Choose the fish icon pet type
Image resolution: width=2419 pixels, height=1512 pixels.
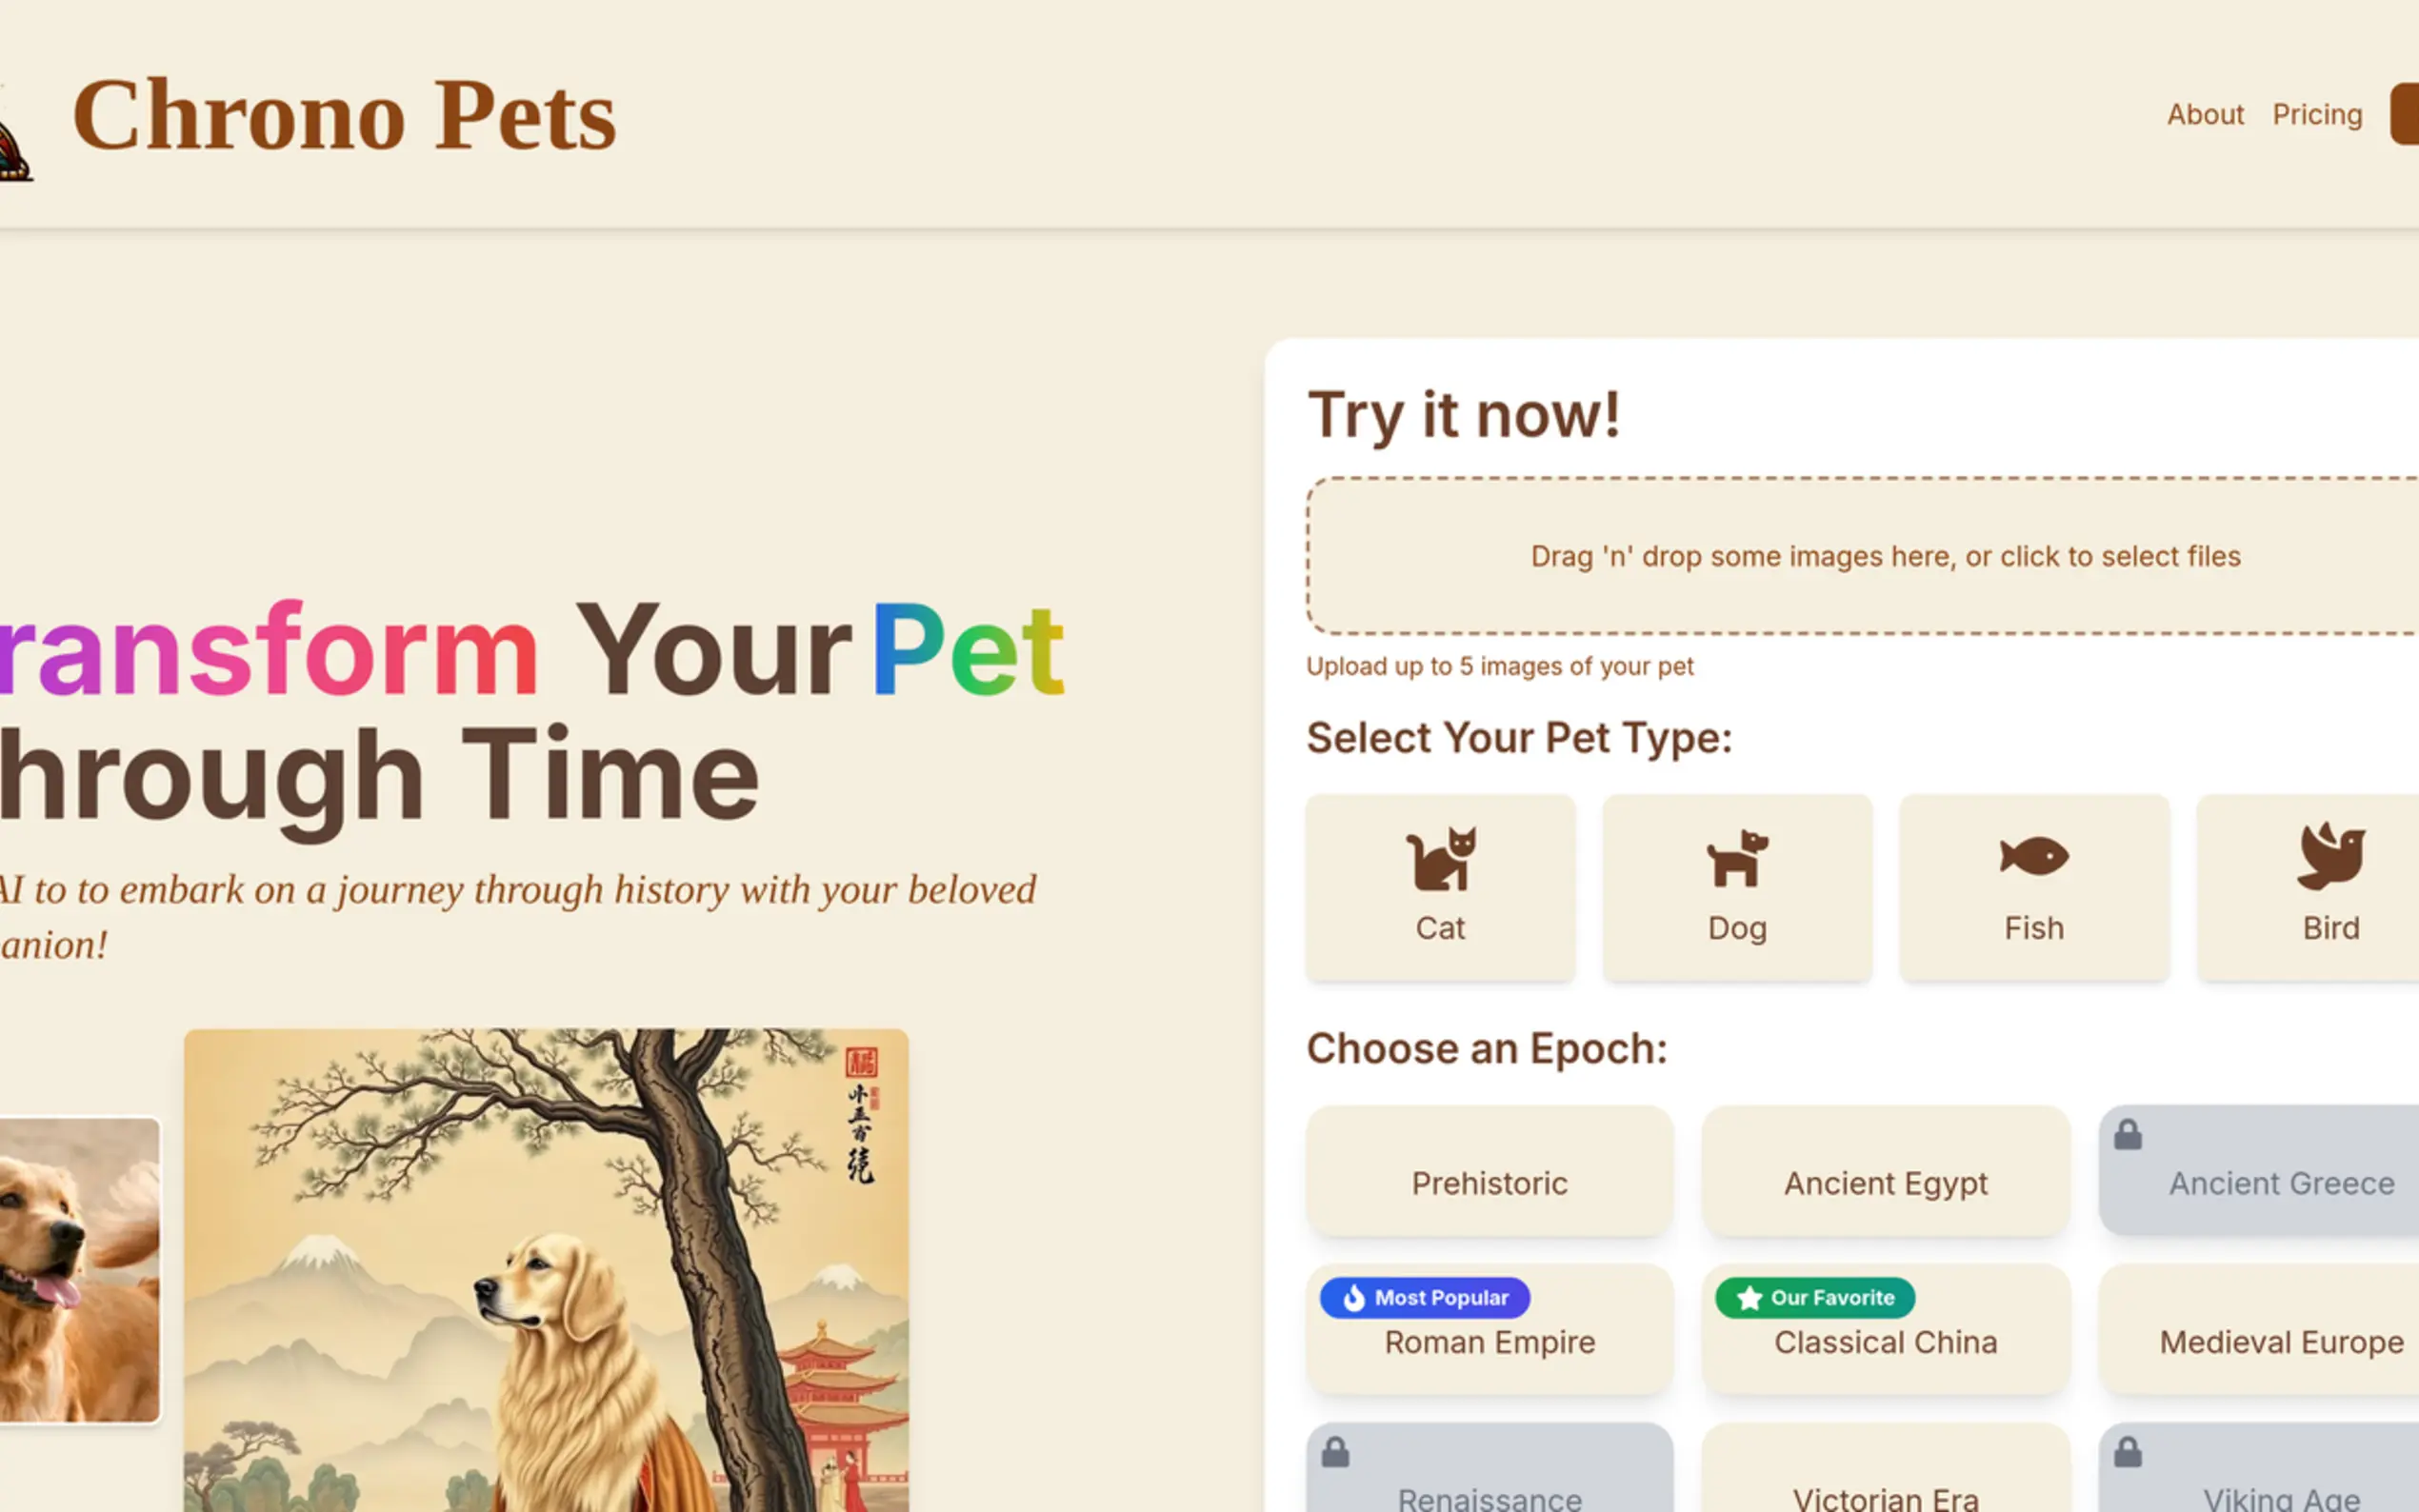pyautogui.click(x=2033, y=857)
